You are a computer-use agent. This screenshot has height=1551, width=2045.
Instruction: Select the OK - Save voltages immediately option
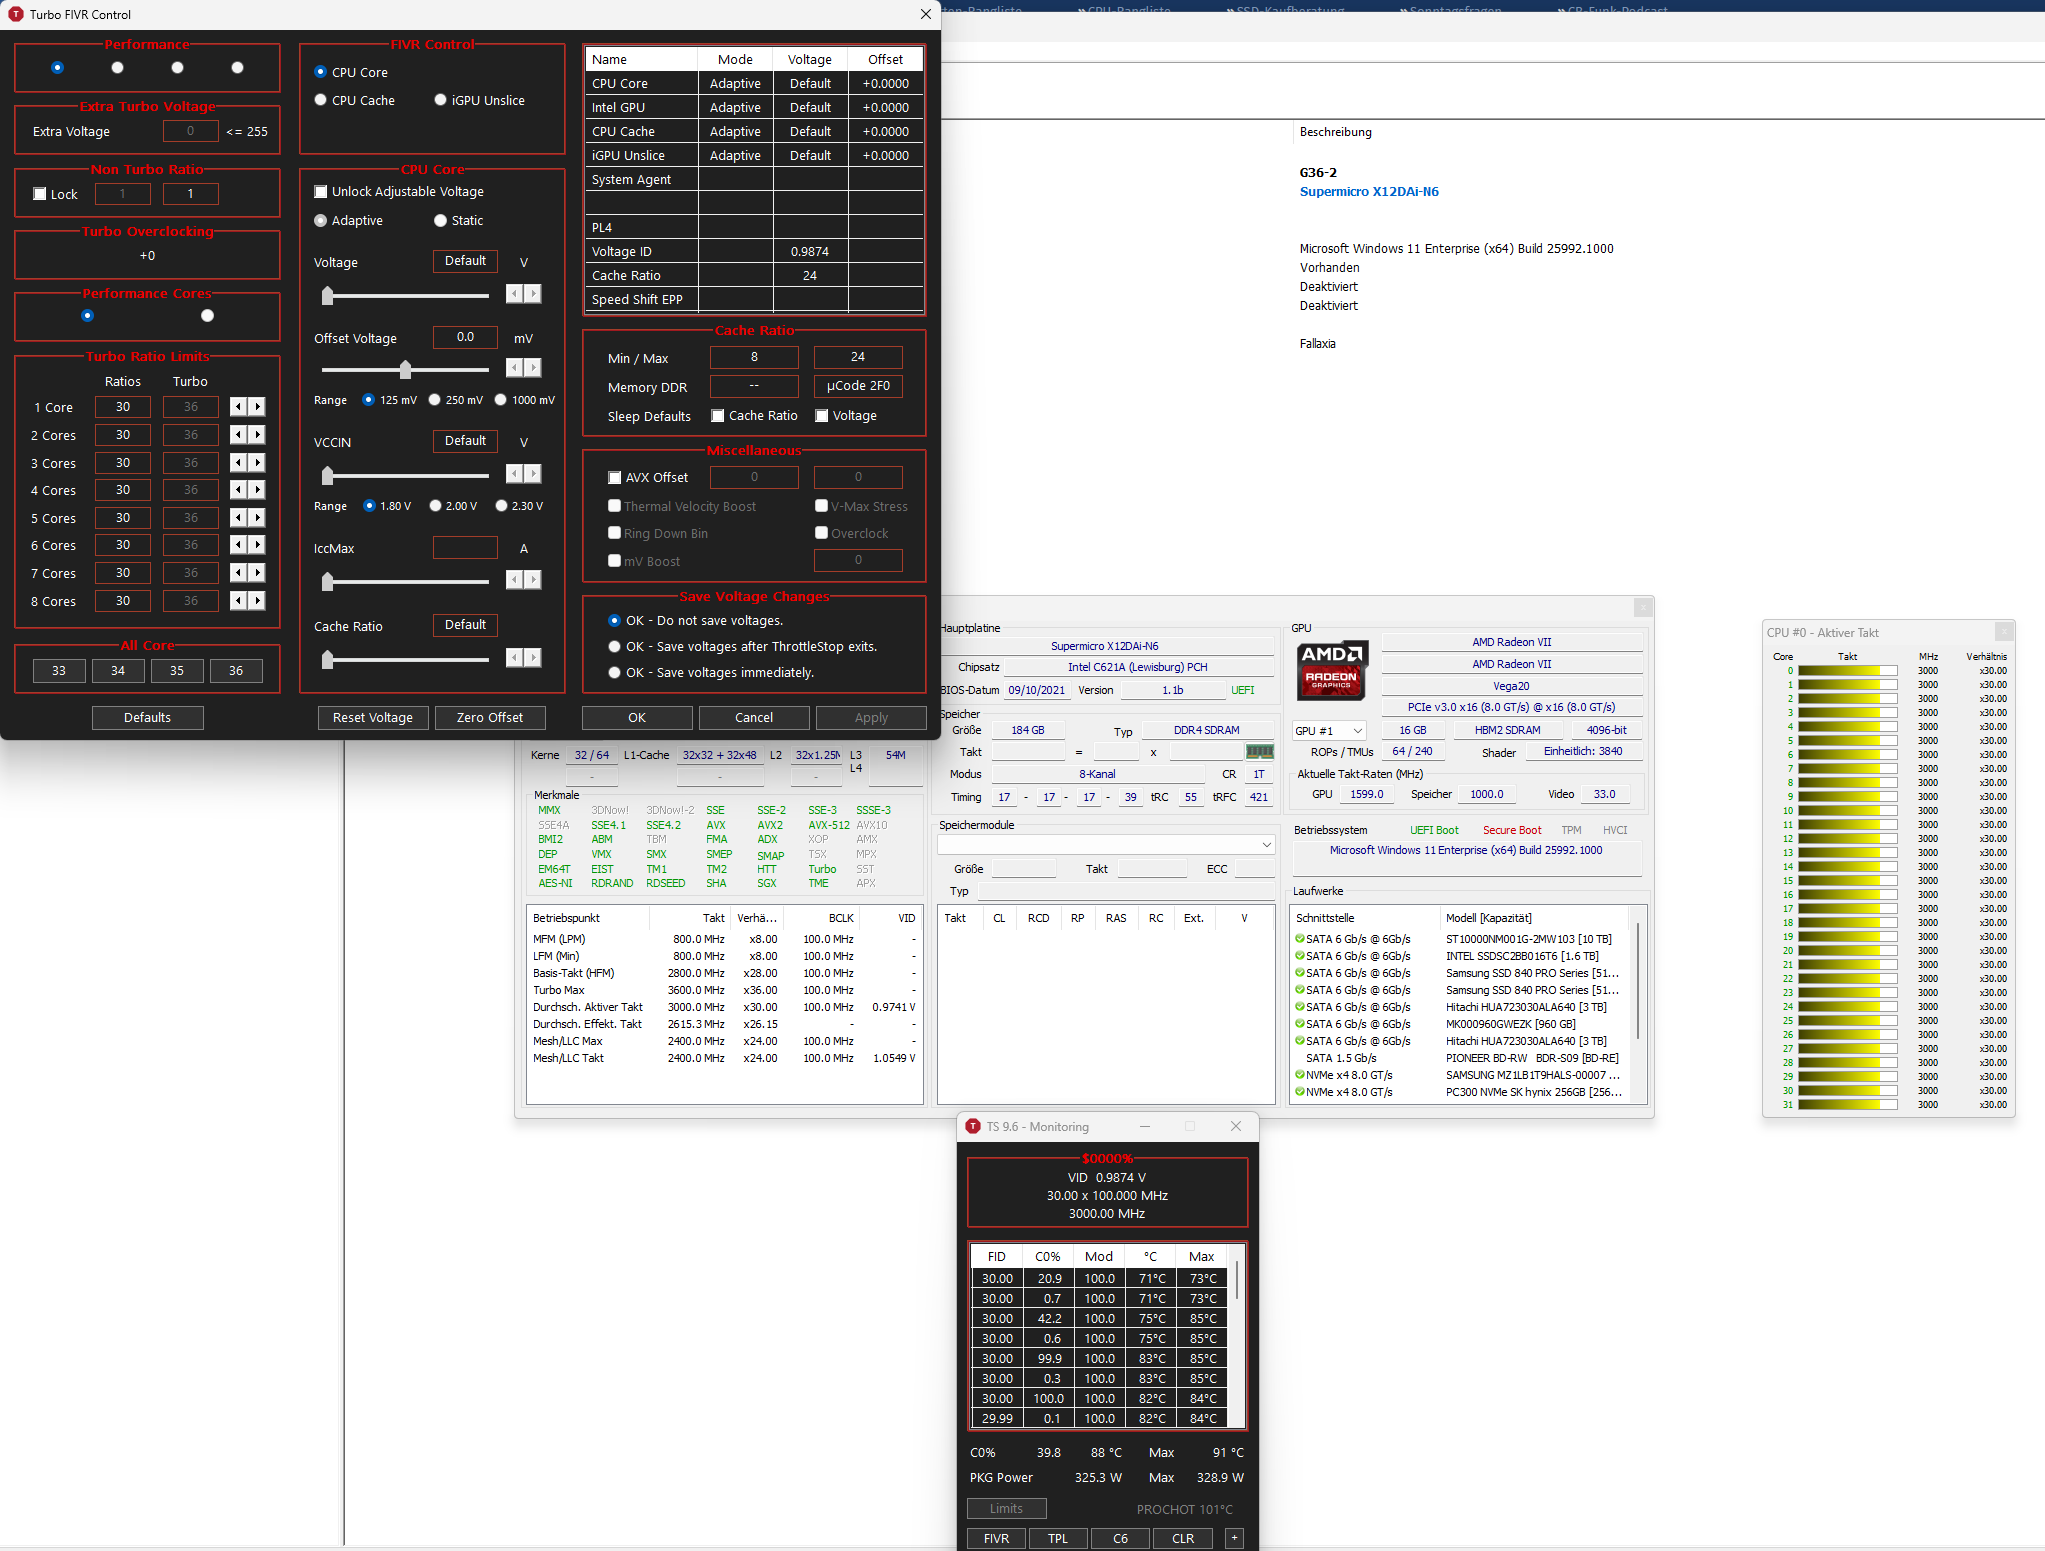pyautogui.click(x=615, y=672)
